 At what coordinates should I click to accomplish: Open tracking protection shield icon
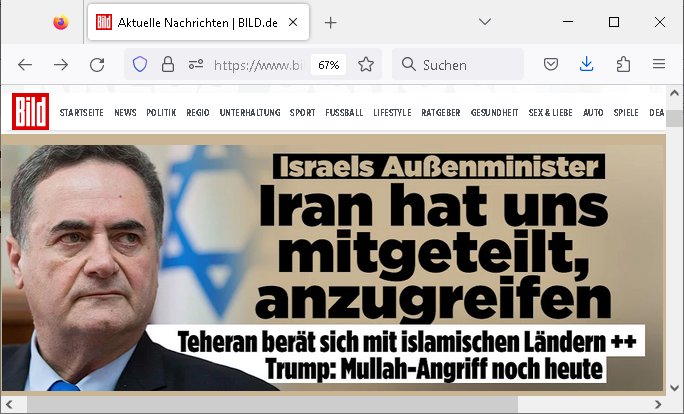tap(140, 65)
